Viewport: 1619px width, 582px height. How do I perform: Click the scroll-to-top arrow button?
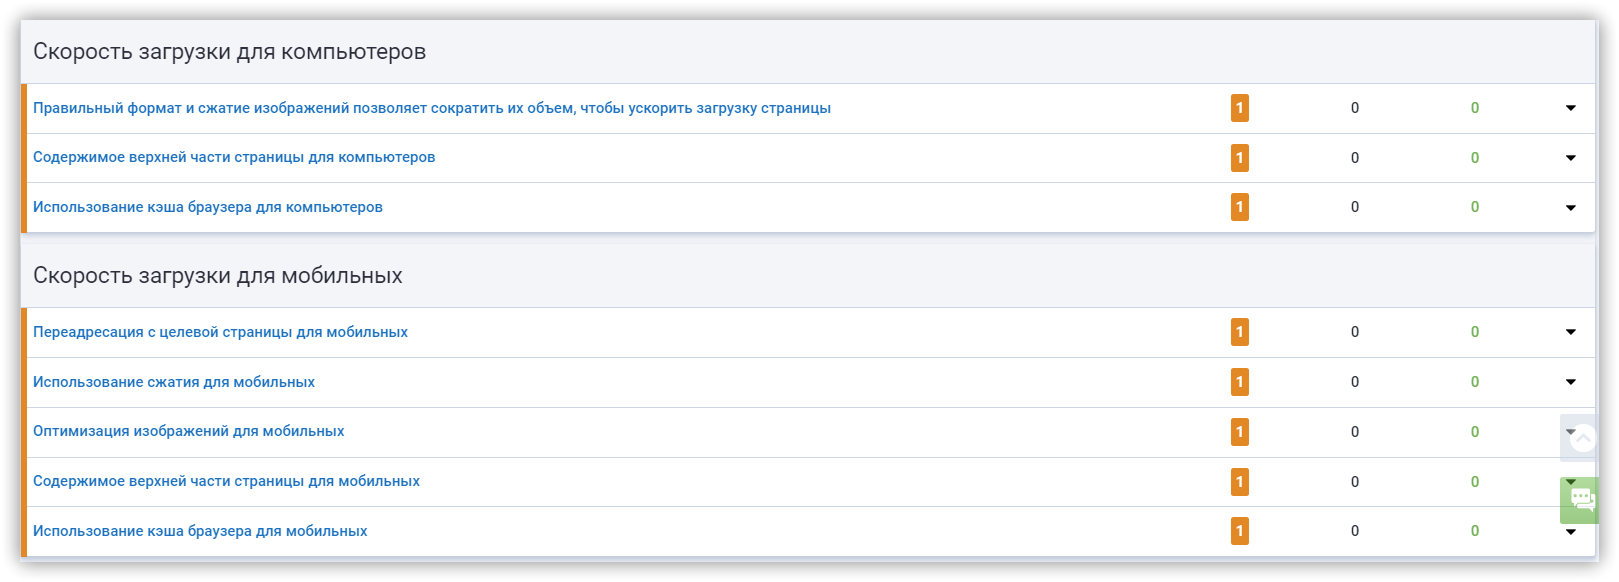point(1582,438)
